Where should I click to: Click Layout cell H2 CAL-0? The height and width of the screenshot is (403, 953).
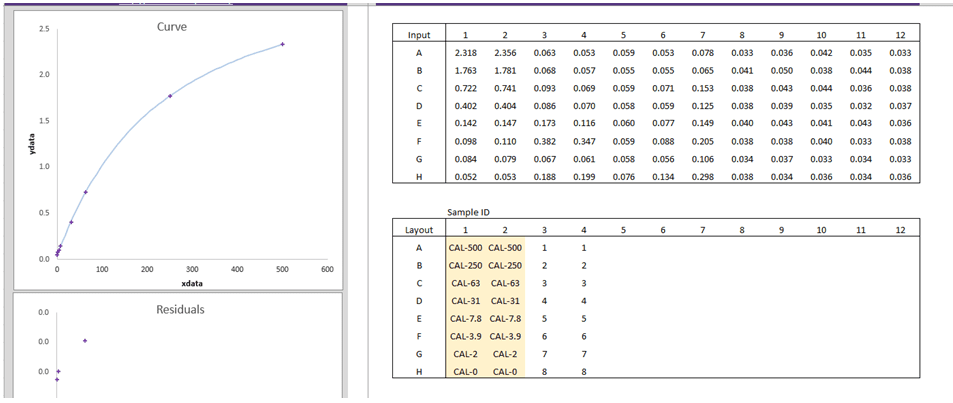(x=505, y=371)
